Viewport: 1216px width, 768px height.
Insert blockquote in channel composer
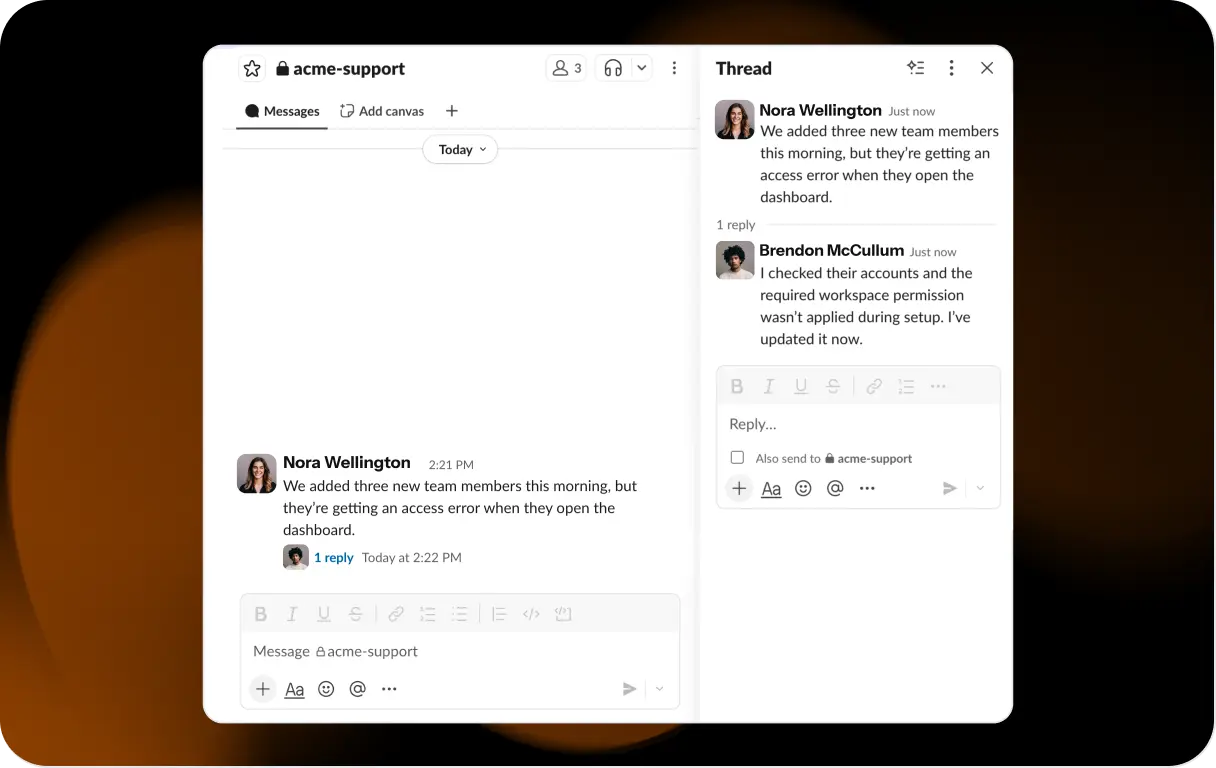(500, 614)
